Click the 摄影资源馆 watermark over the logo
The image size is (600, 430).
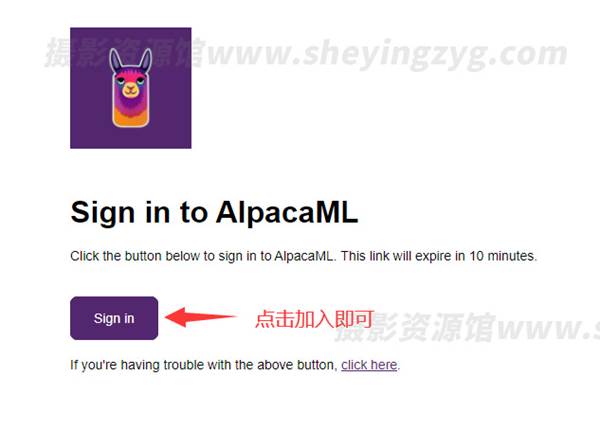[125, 54]
